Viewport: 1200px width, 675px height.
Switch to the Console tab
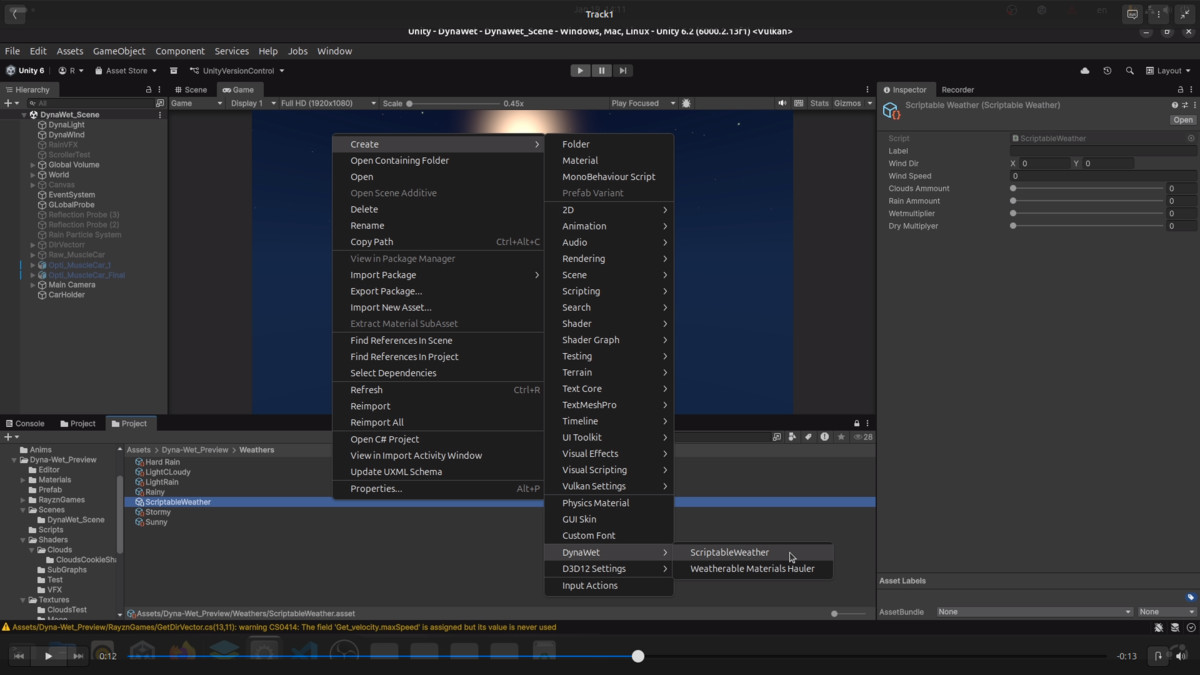pyautogui.click(x=24, y=424)
